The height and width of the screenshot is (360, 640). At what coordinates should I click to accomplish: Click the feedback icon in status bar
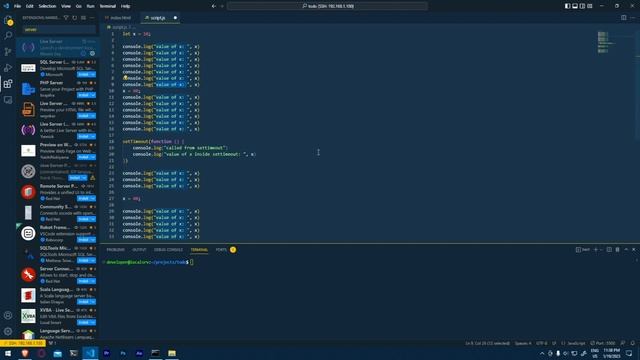623,343
